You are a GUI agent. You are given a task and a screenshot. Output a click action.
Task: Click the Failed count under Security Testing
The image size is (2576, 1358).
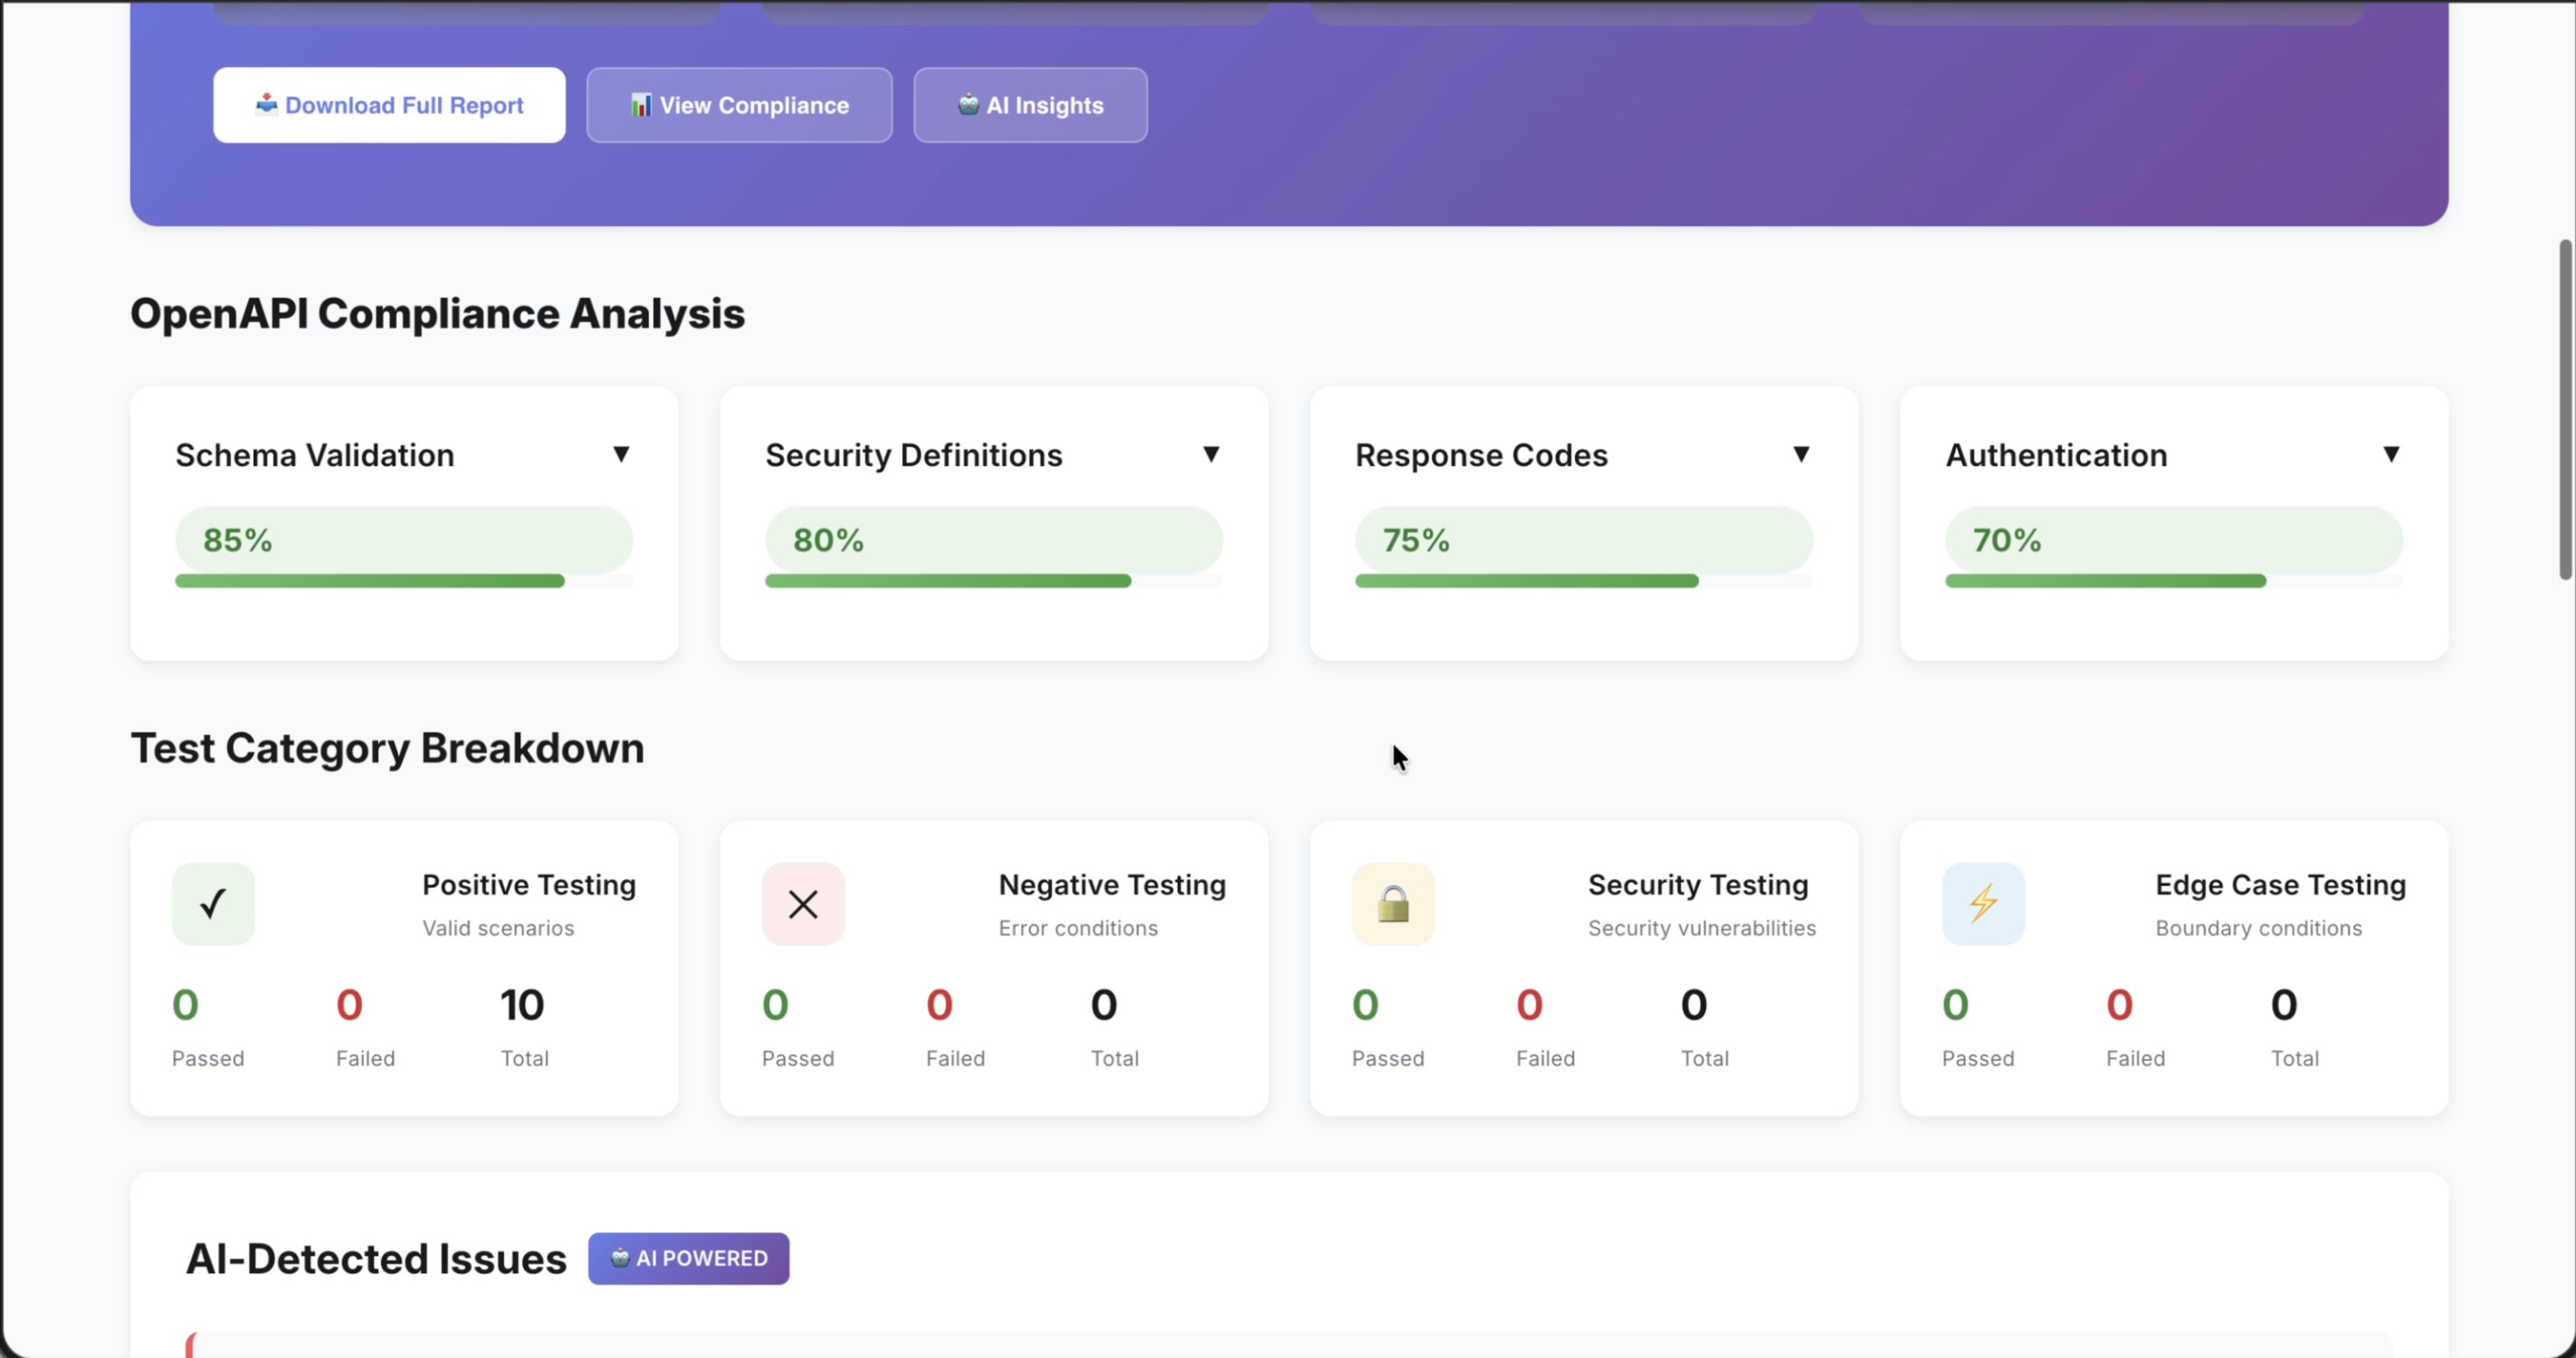tap(1529, 1004)
